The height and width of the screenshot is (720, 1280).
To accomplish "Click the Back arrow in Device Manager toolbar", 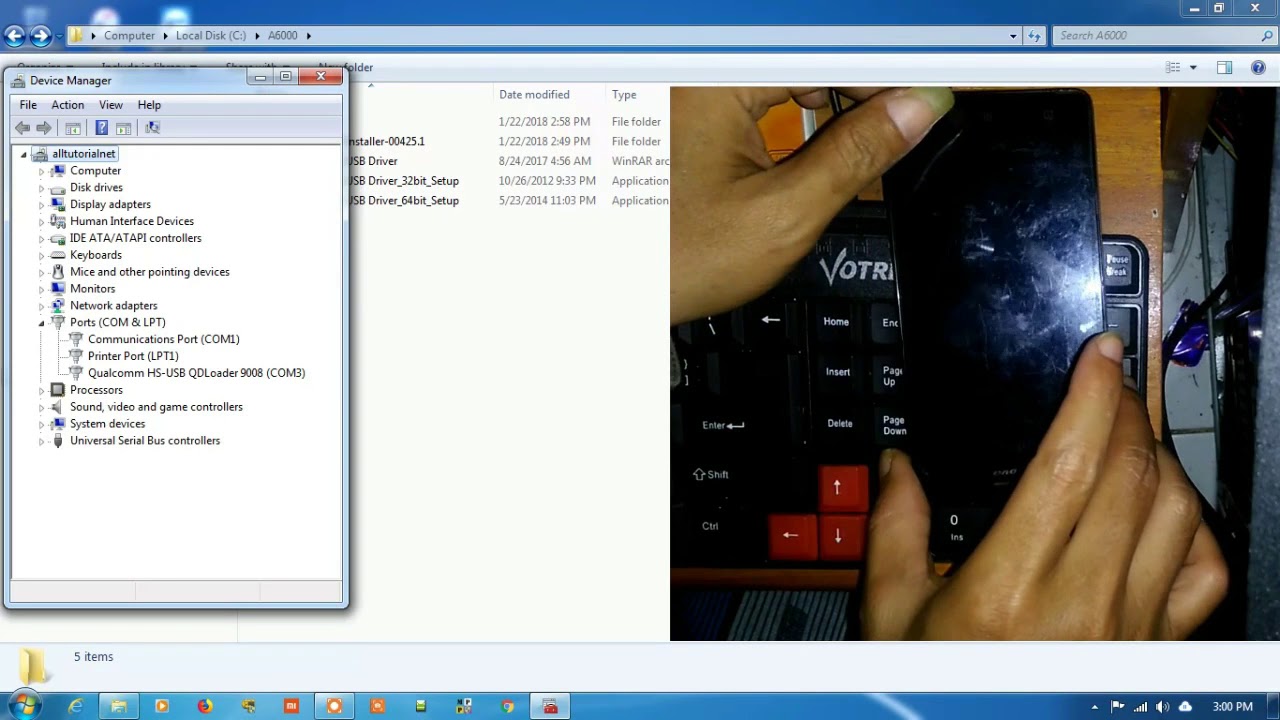I will coord(22,128).
